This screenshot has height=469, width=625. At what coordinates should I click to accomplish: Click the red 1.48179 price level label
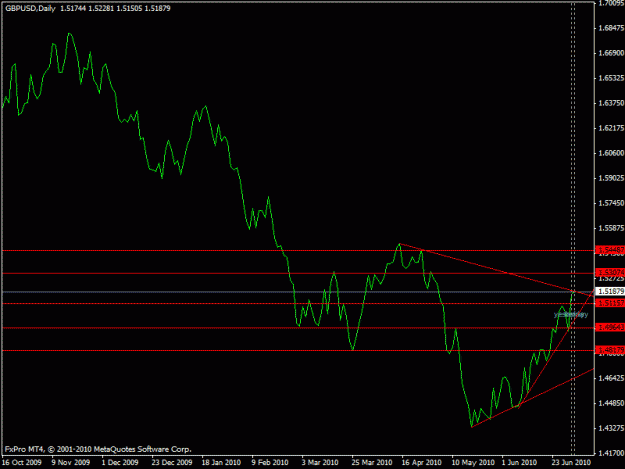pos(609,350)
